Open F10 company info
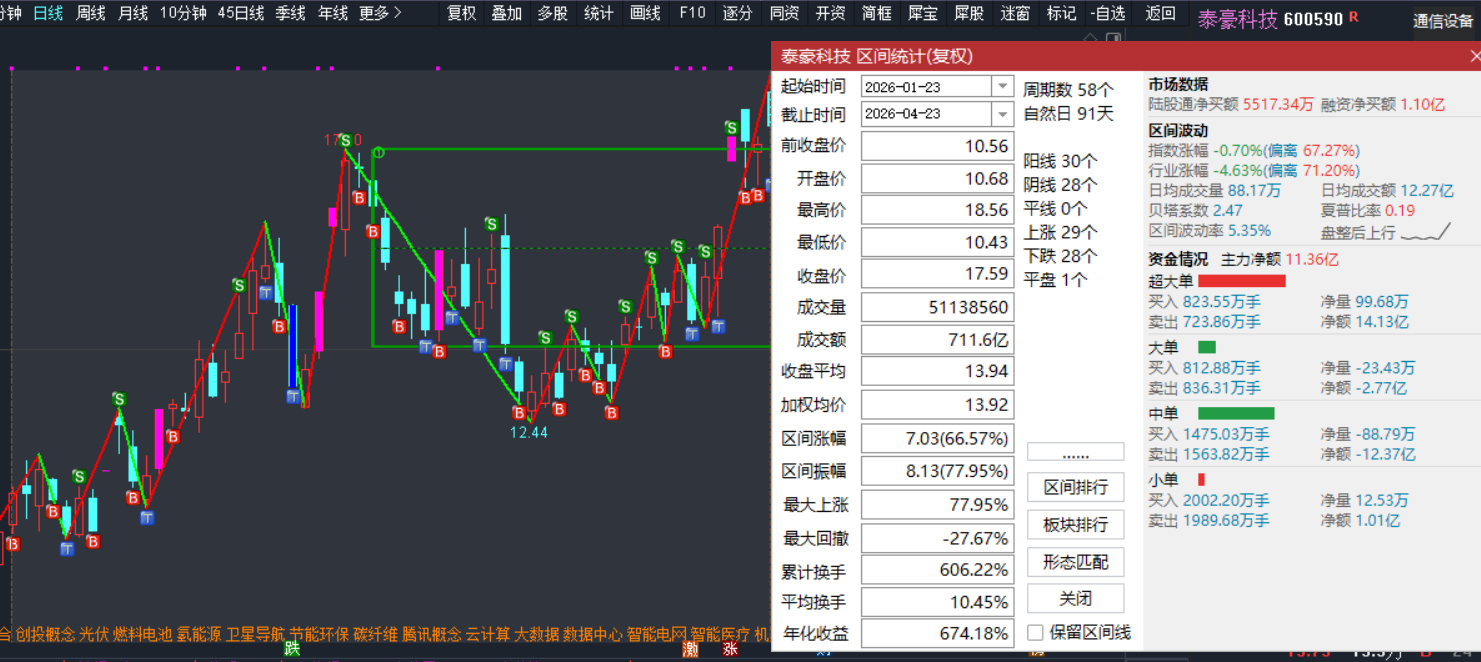The image size is (1481, 662). click(692, 13)
